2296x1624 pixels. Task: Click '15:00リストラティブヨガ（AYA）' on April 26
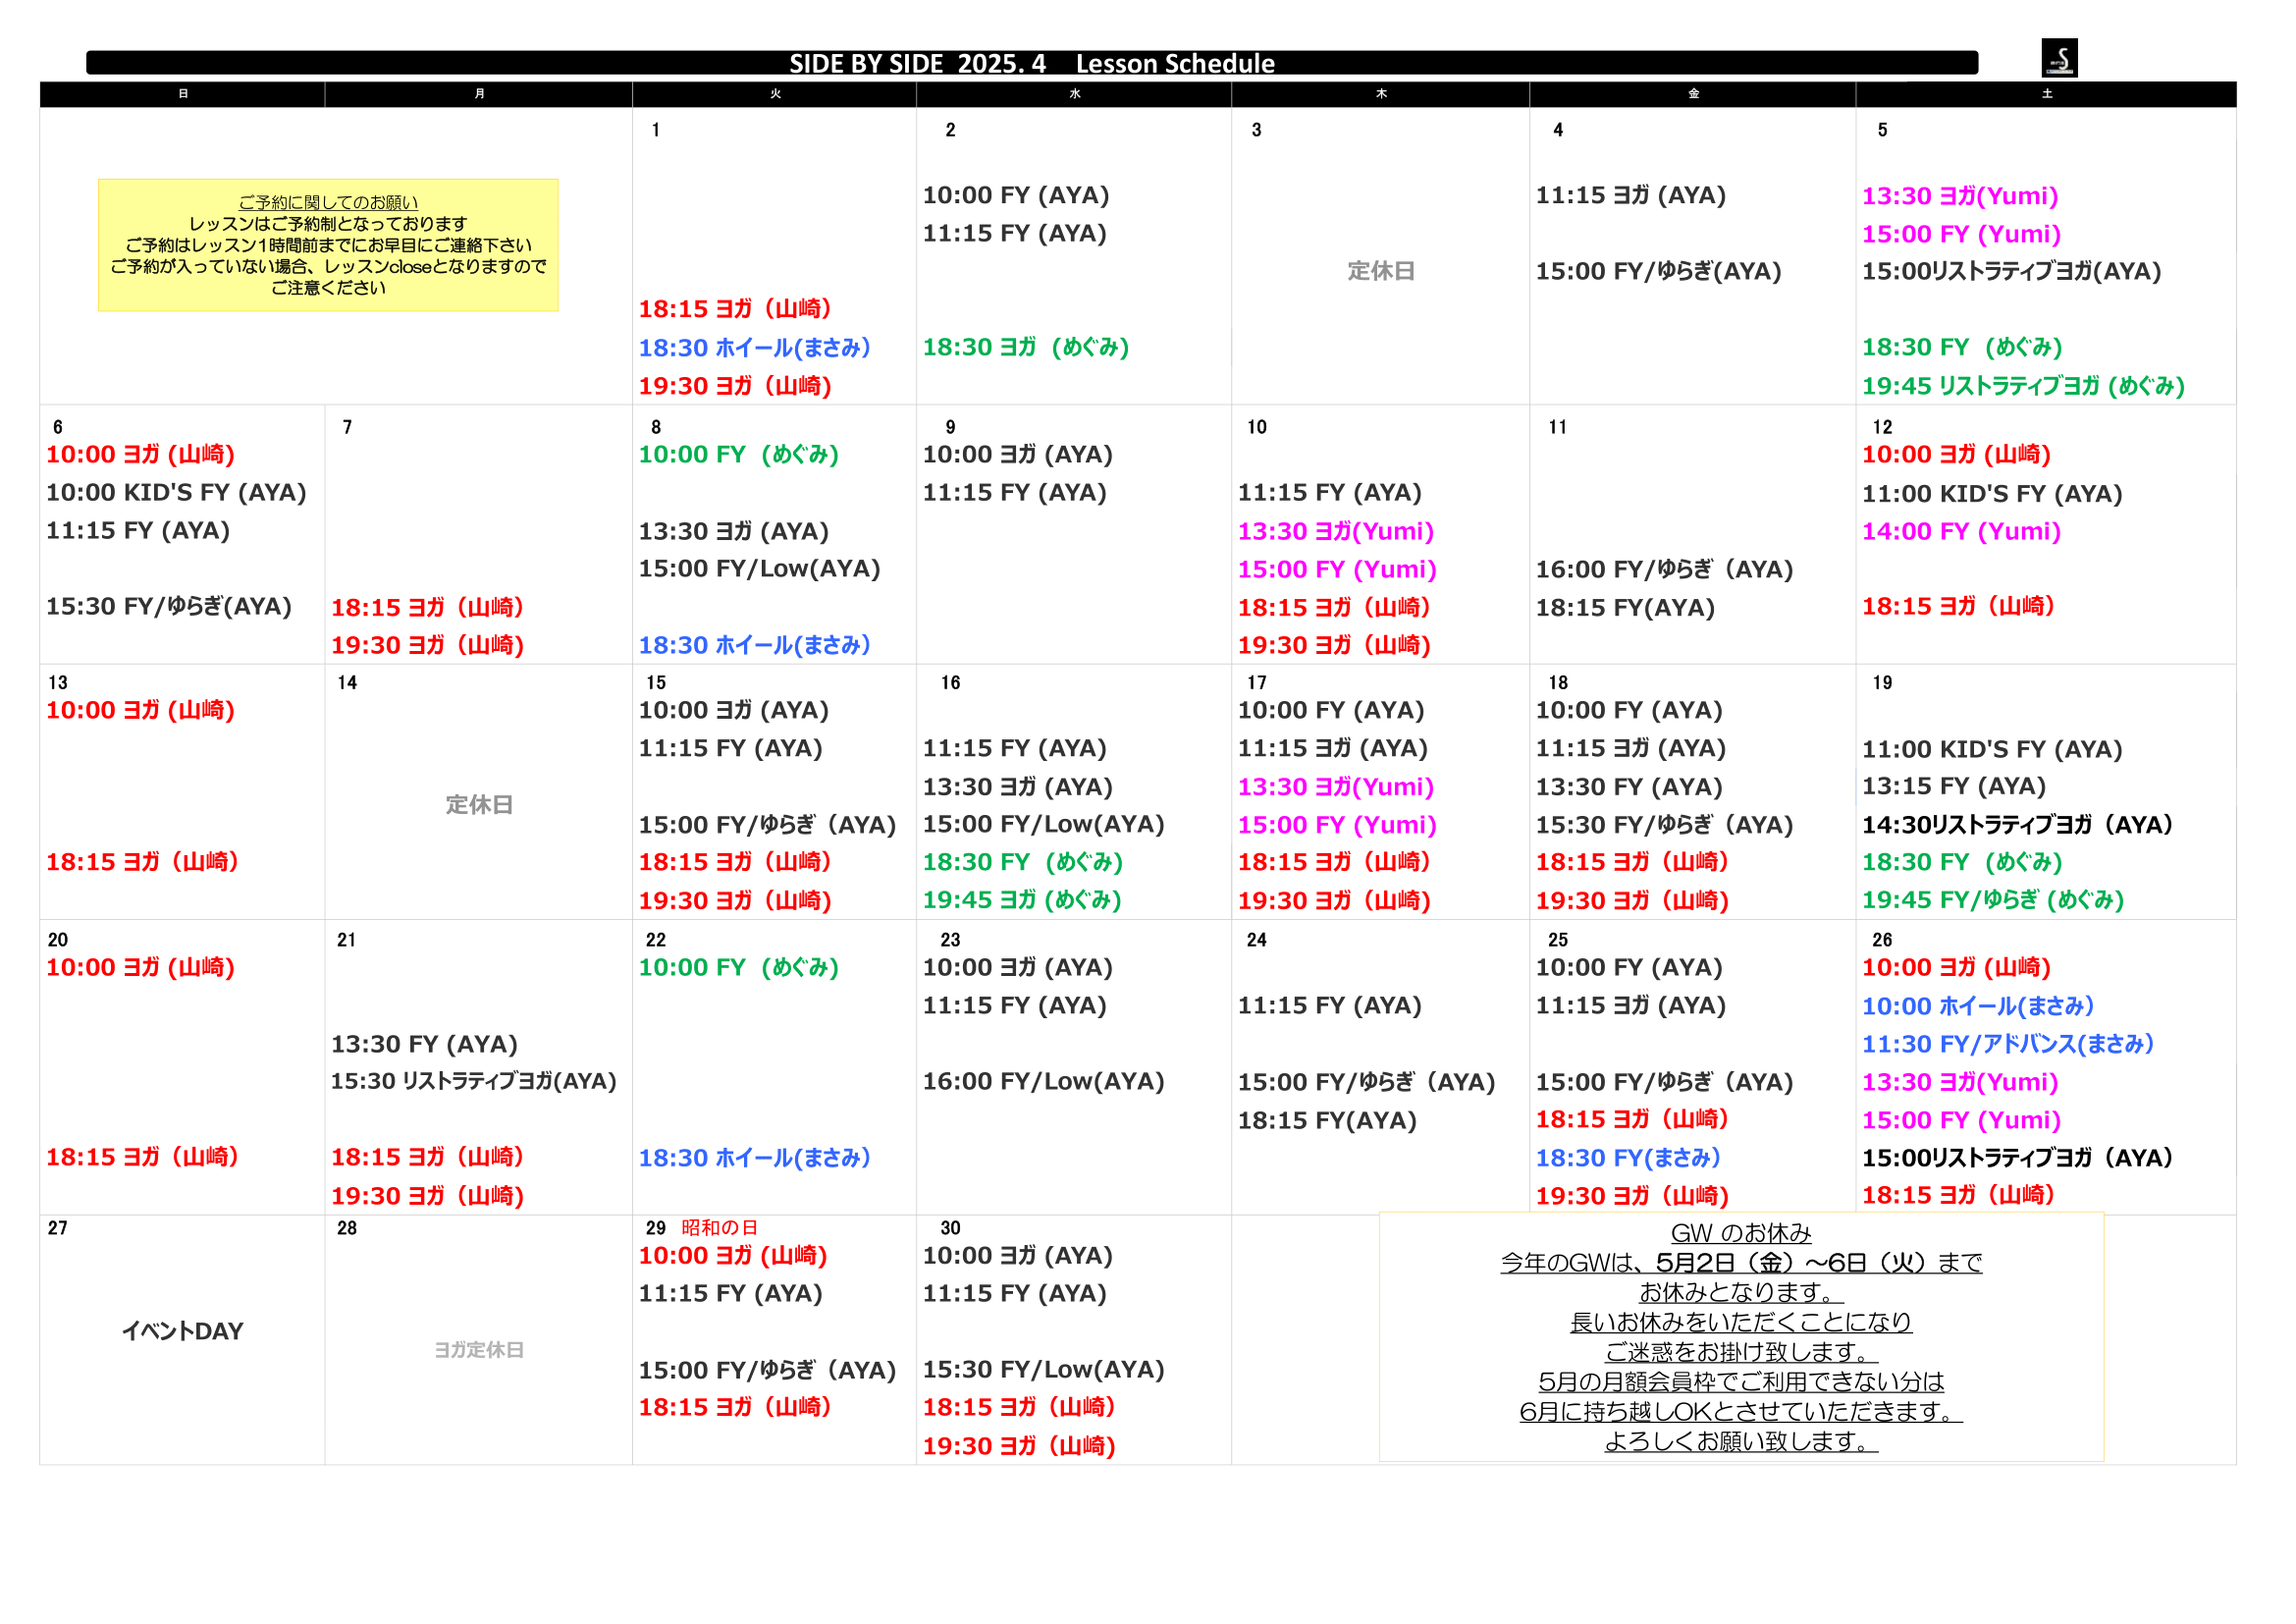[x=2018, y=1158]
